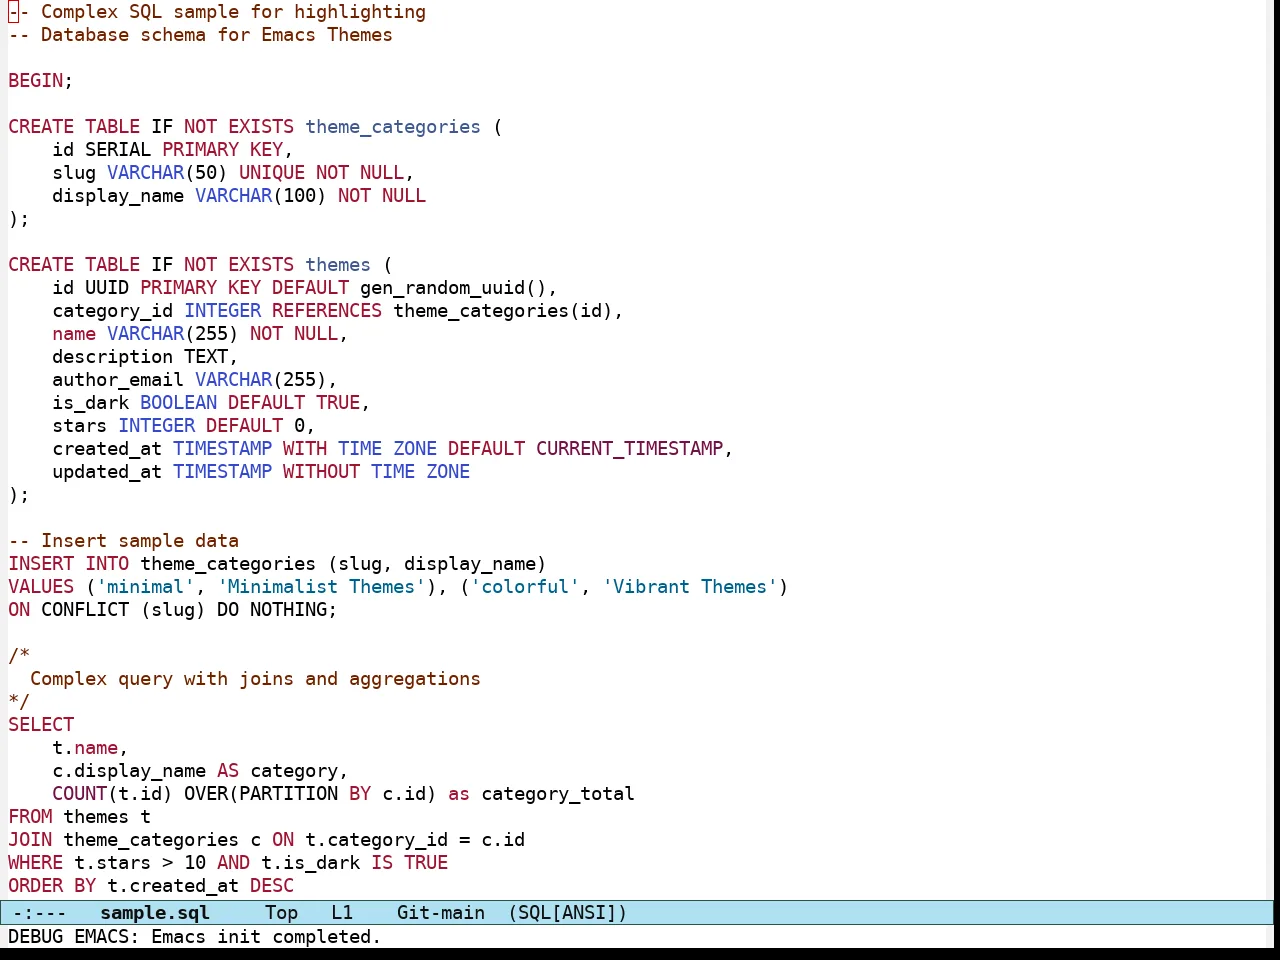Click t.category_id in the JOIN condition

click(x=376, y=840)
